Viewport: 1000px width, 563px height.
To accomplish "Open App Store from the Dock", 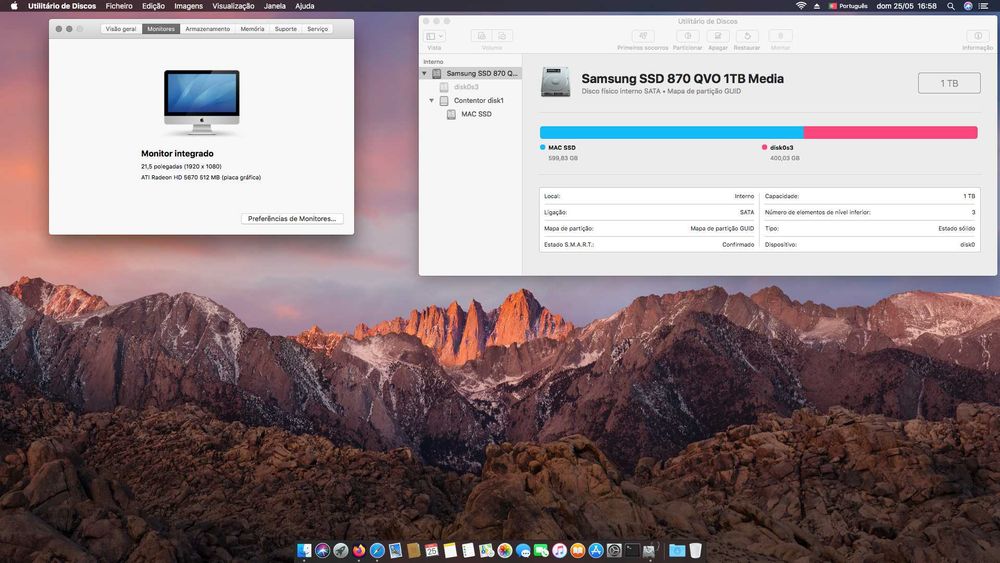I will pos(596,550).
